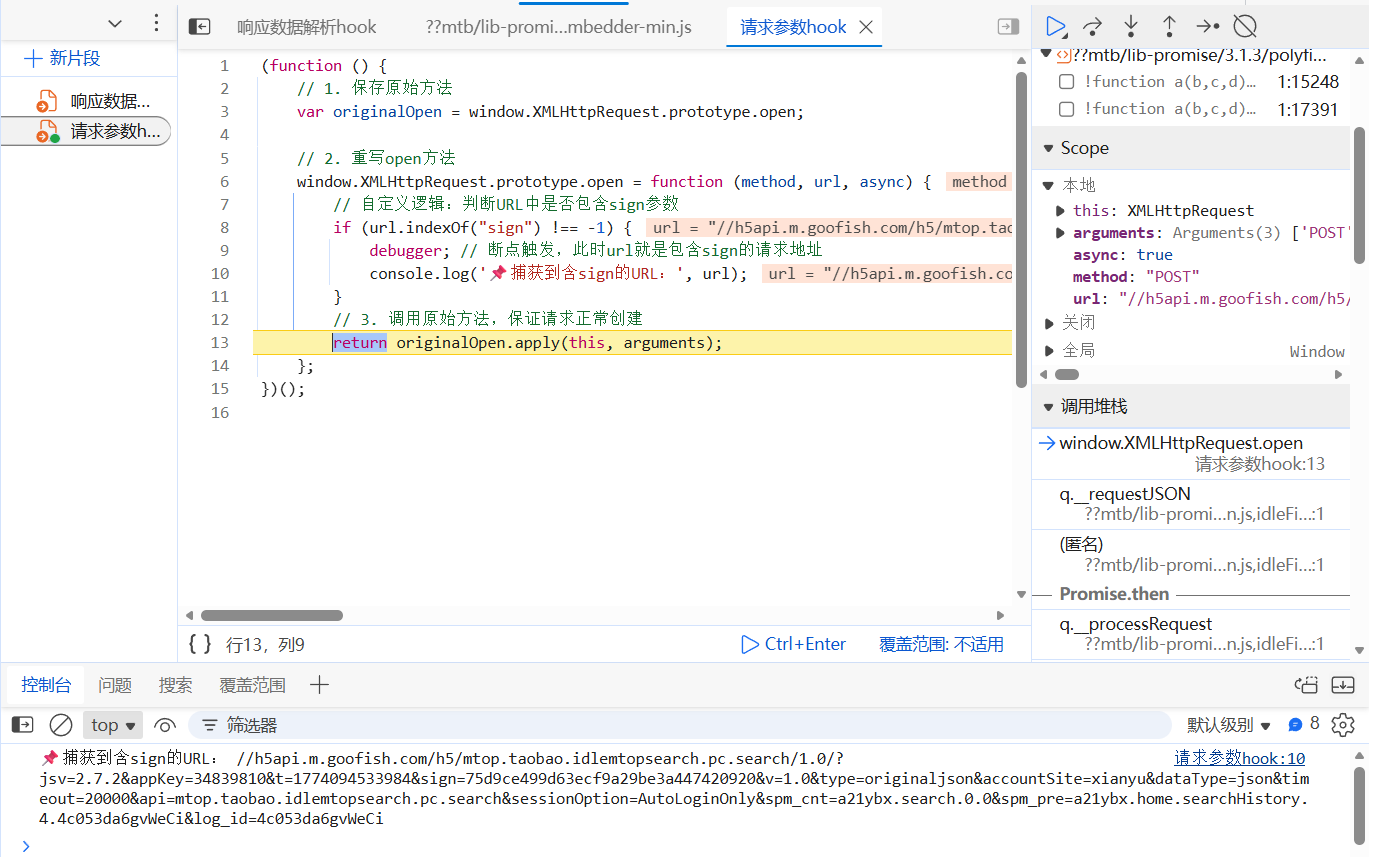Step over next function call
This screenshot has height=857, width=1373.
[1093, 26]
